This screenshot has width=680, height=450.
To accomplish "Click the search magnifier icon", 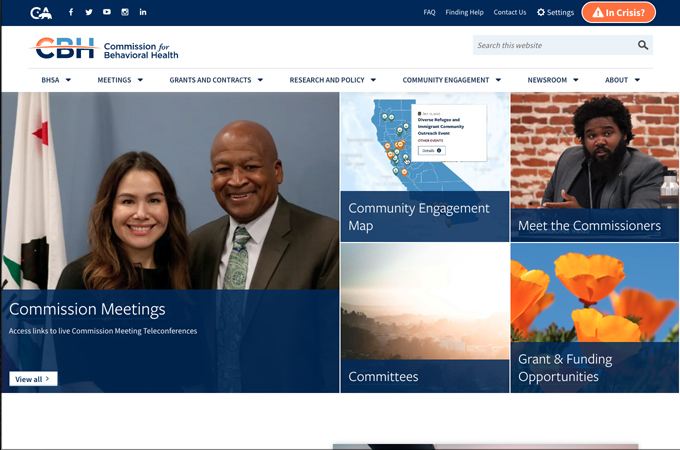I will (x=643, y=45).
